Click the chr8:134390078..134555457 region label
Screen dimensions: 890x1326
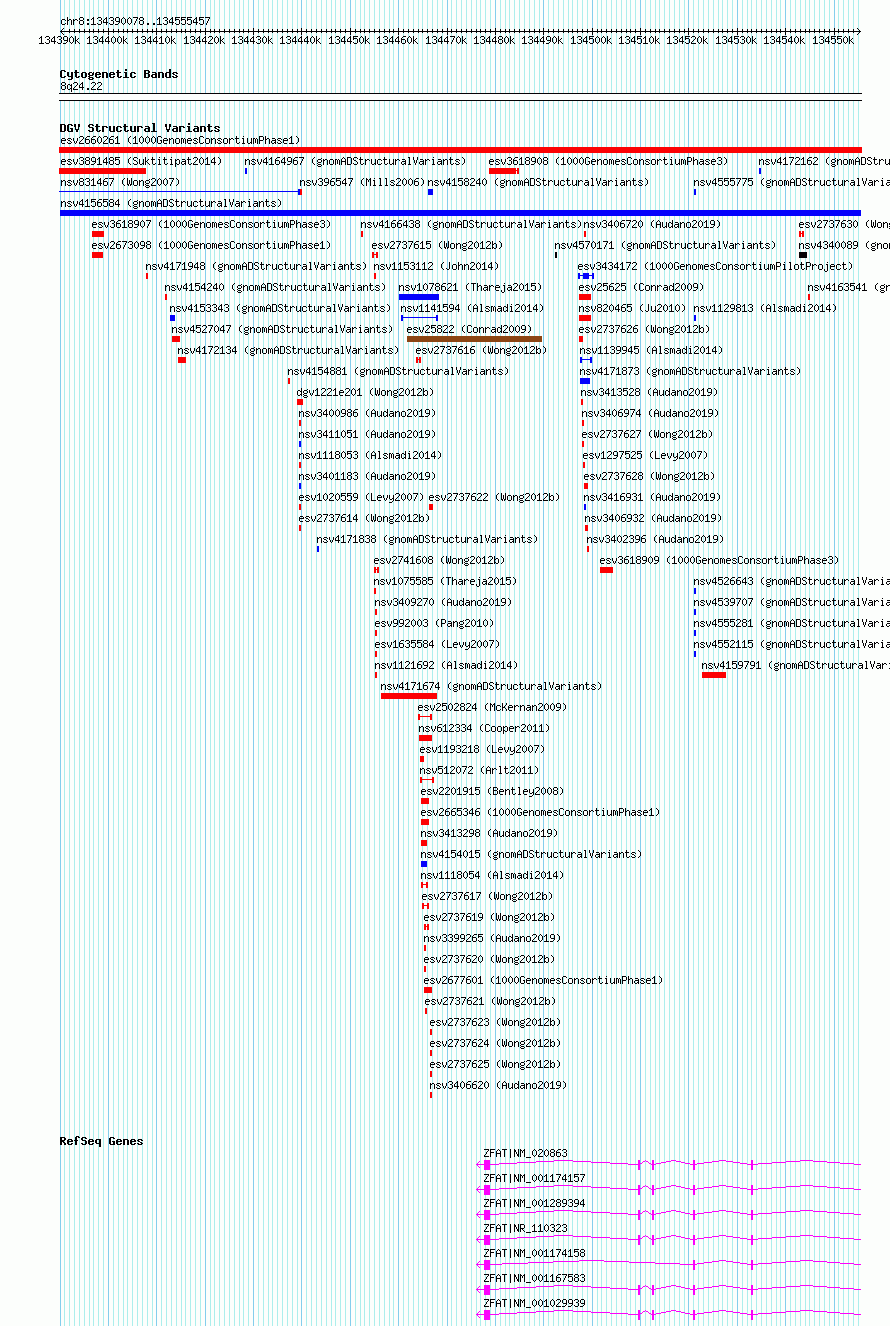click(135, 21)
